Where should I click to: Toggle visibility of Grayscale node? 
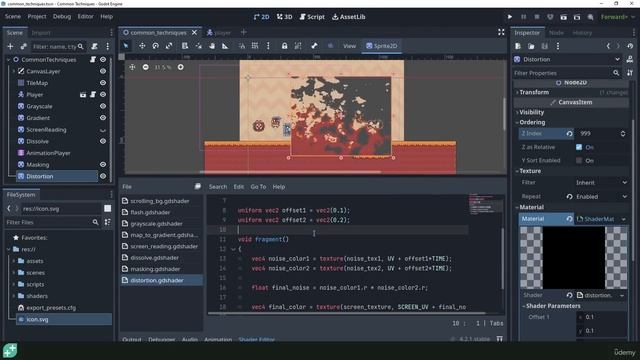pyautogui.click(x=103, y=106)
